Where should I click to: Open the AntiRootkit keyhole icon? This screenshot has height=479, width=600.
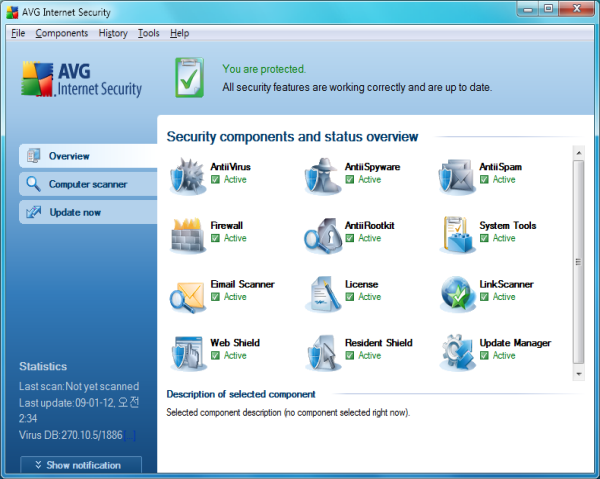[322, 235]
